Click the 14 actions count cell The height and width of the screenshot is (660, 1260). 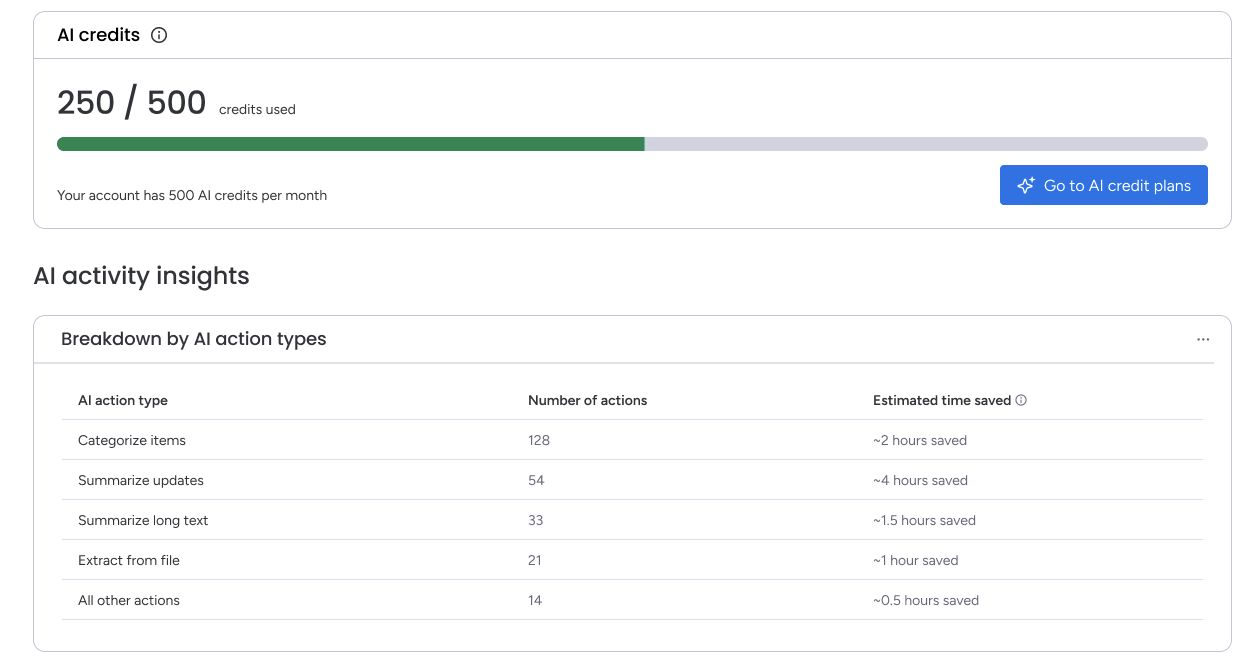pos(535,600)
